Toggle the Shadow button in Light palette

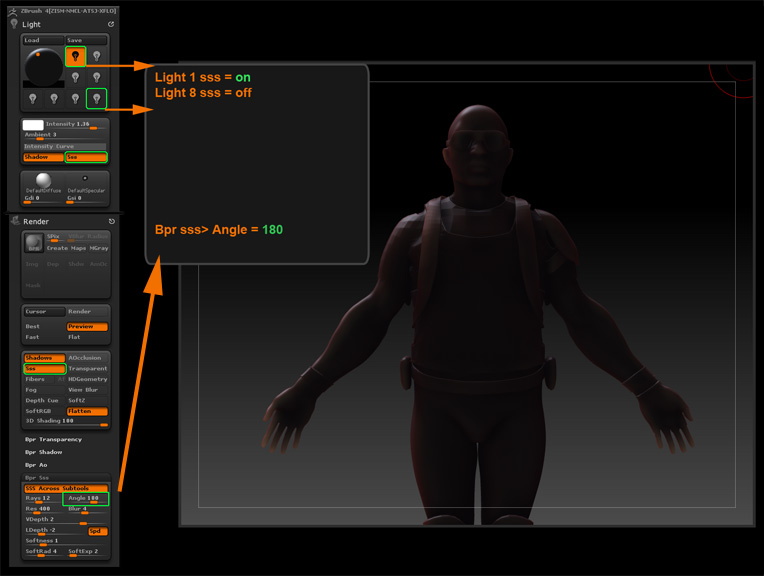(x=43, y=157)
